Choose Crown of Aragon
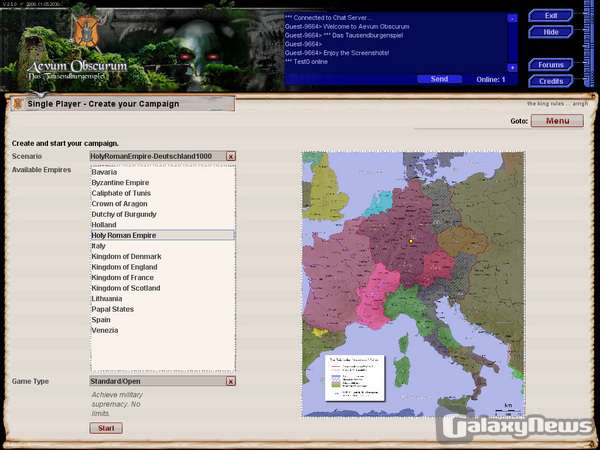 (x=163, y=204)
